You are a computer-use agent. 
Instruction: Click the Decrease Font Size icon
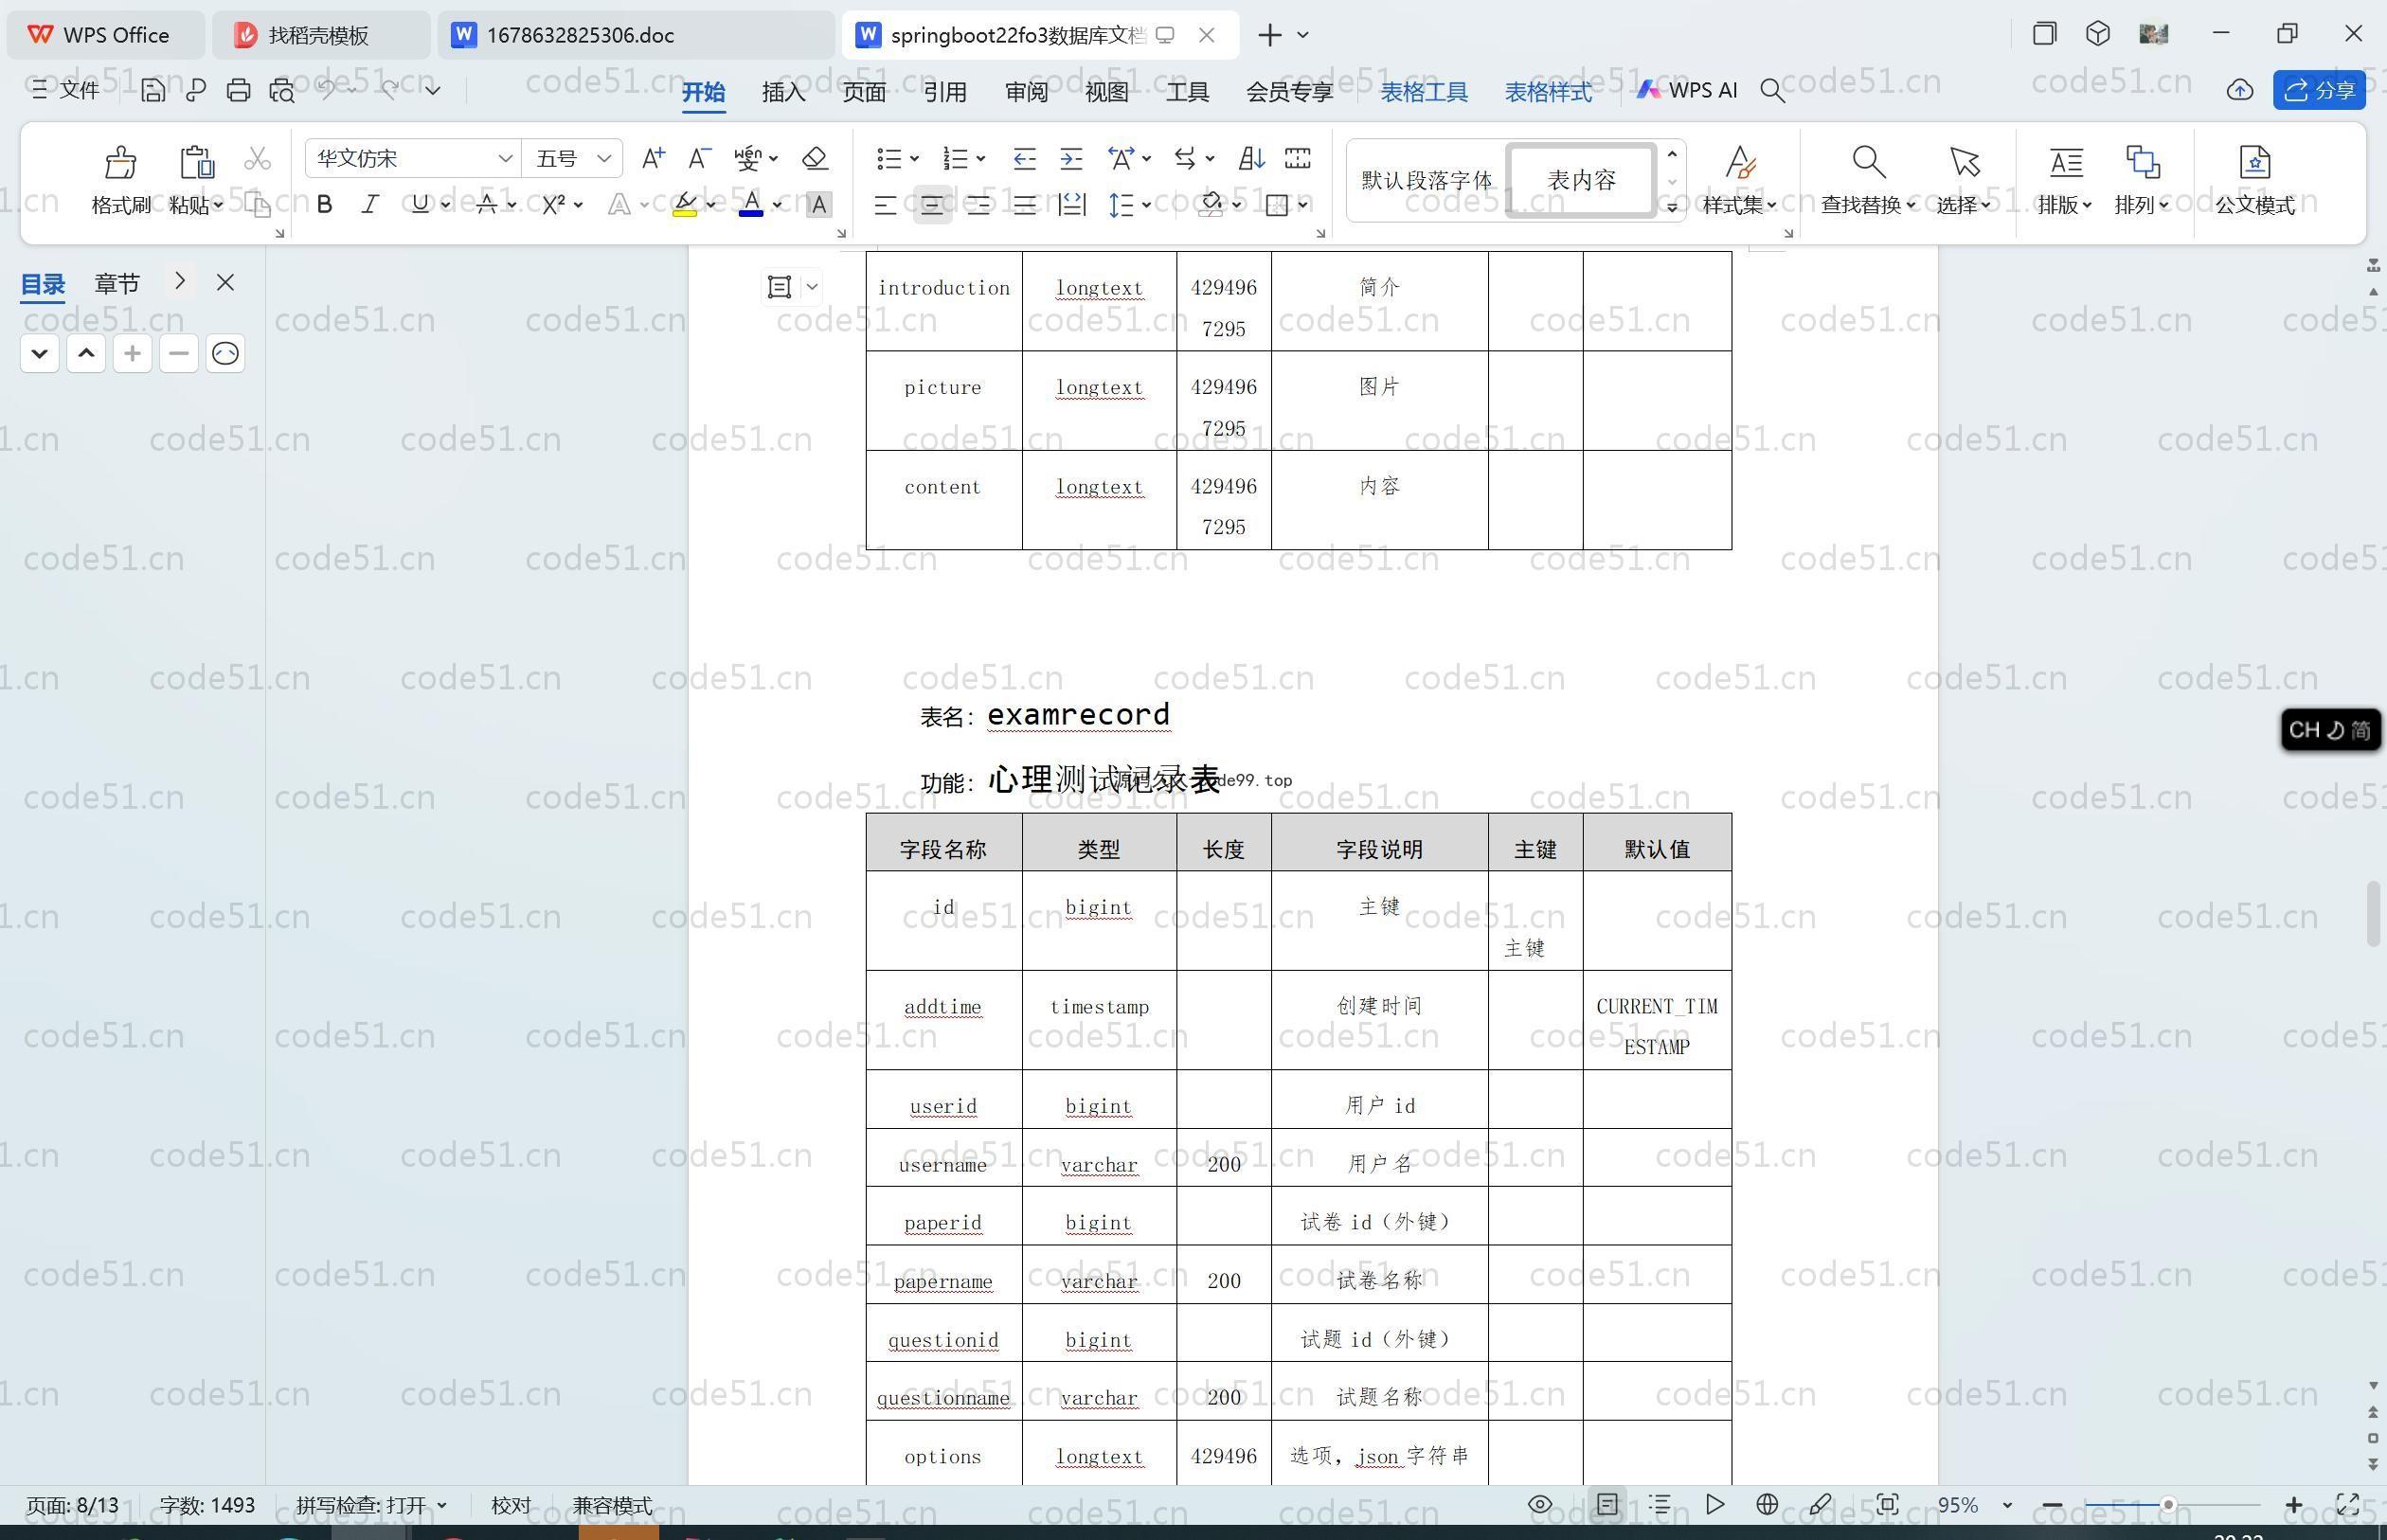(x=699, y=158)
